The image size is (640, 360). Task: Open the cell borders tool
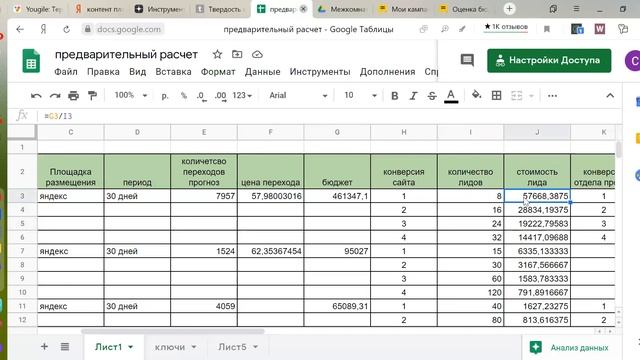pos(496,96)
